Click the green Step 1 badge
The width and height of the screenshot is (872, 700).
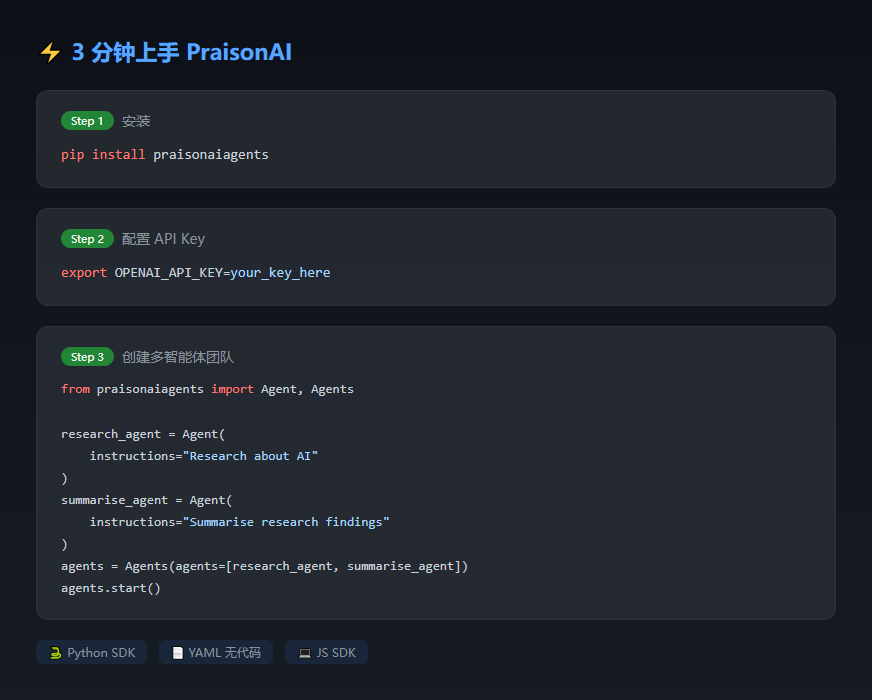tap(87, 121)
